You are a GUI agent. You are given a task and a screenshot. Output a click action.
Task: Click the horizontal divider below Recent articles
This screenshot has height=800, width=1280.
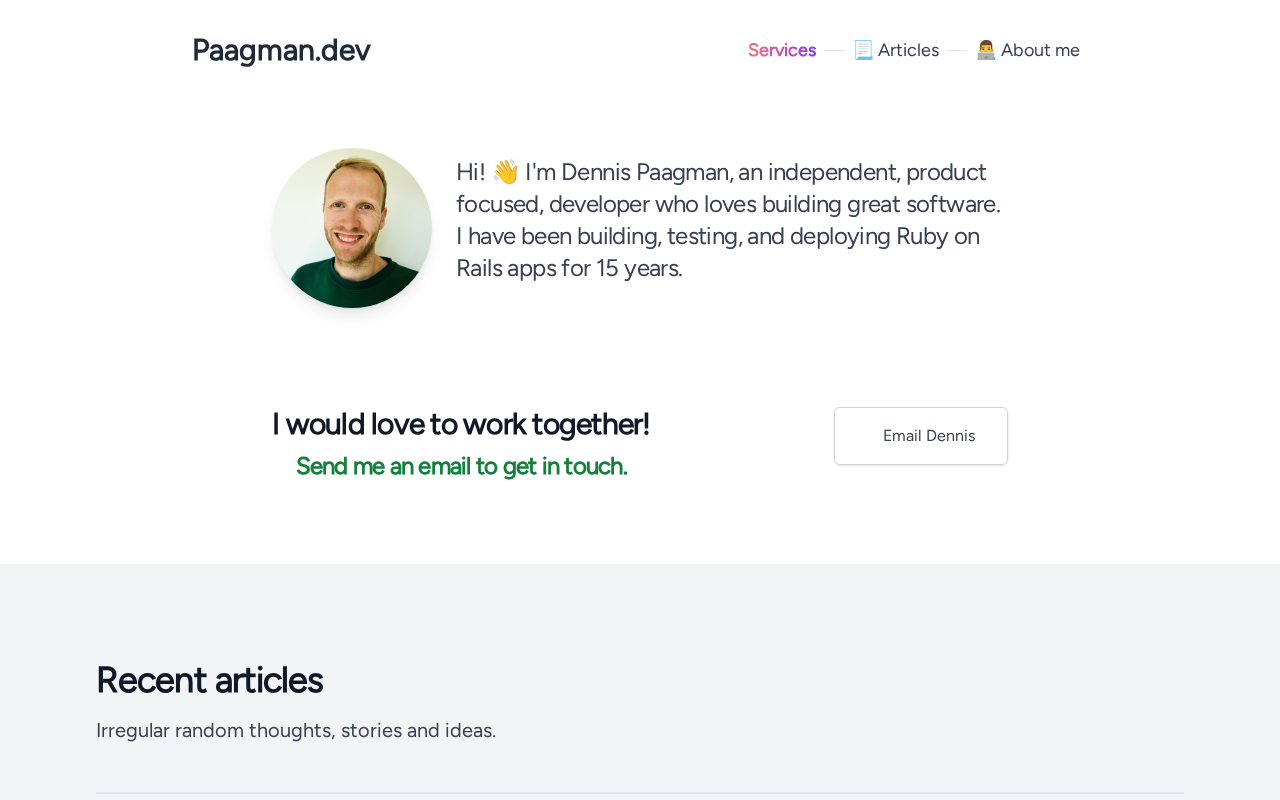tap(640, 793)
